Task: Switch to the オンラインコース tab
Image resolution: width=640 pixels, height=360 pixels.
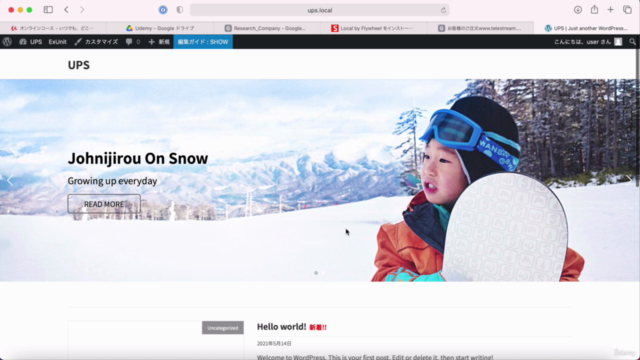Action: pos(53,28)
